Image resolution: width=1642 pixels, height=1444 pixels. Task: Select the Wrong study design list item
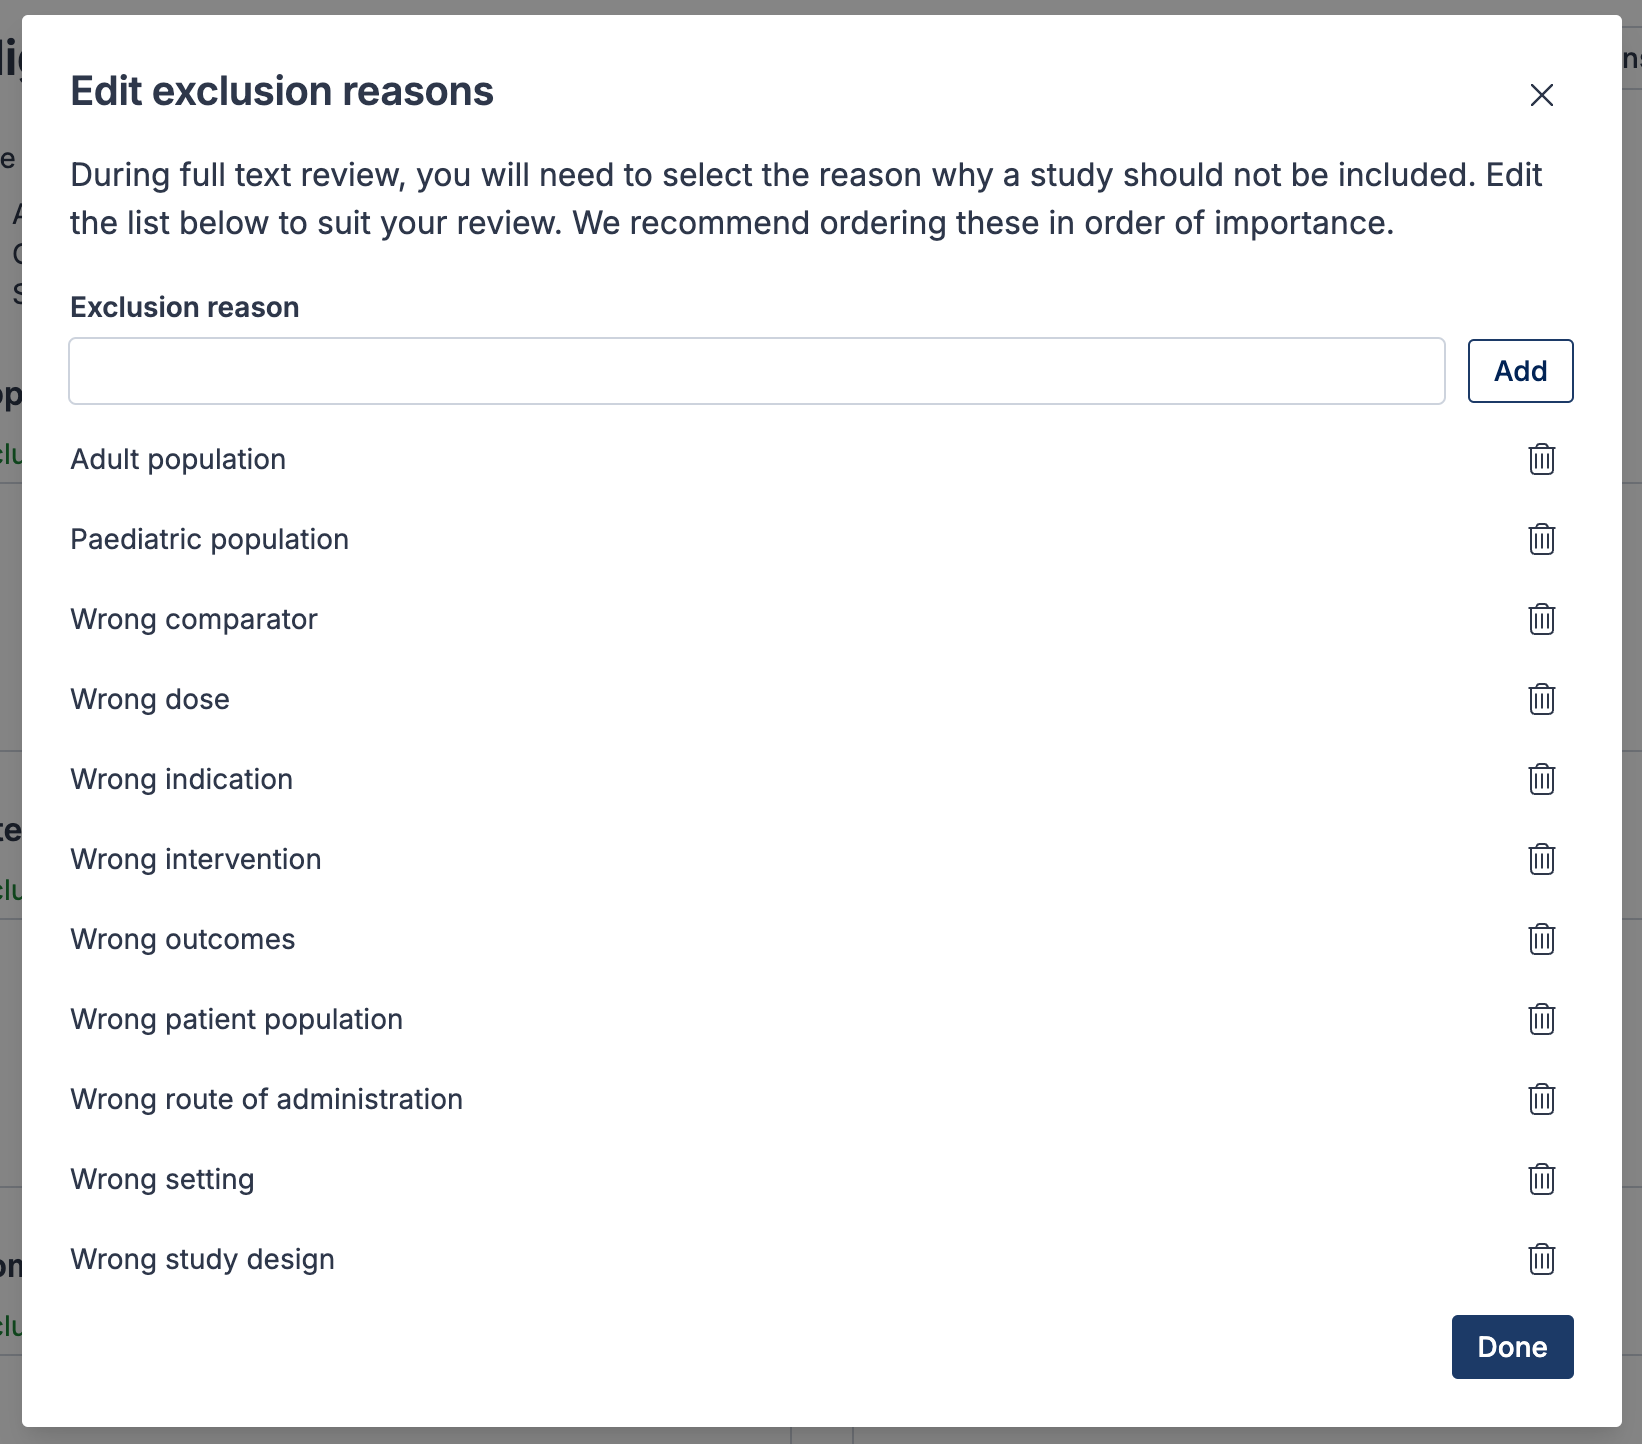pos(202,1259)
